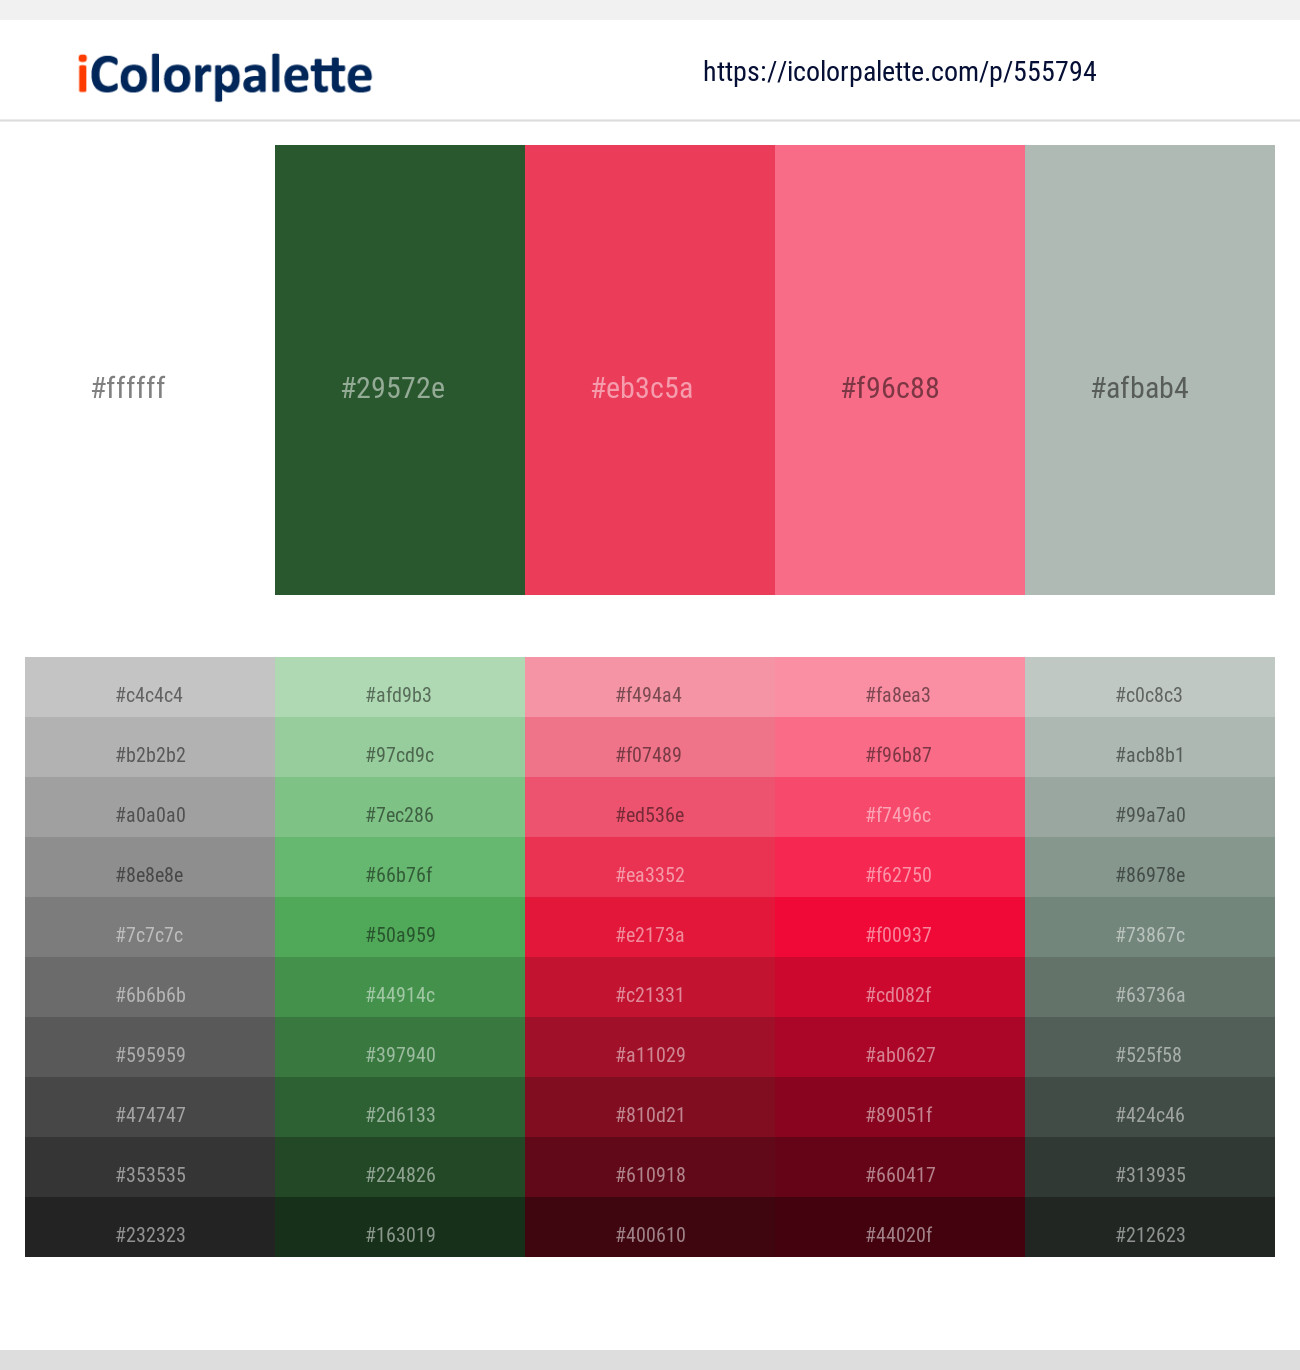Choose the #7c7c7c medium gray shade
Viewport: 1300px width, 1370px height.
(150, 927)
